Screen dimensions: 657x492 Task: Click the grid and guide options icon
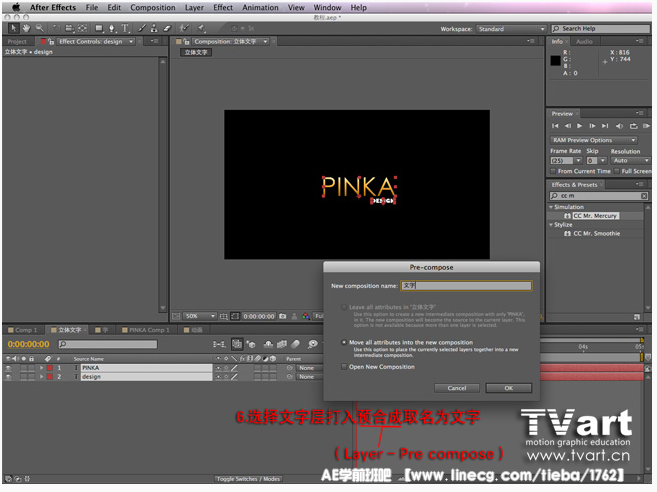pyautogui.click(x=224, y=316)
